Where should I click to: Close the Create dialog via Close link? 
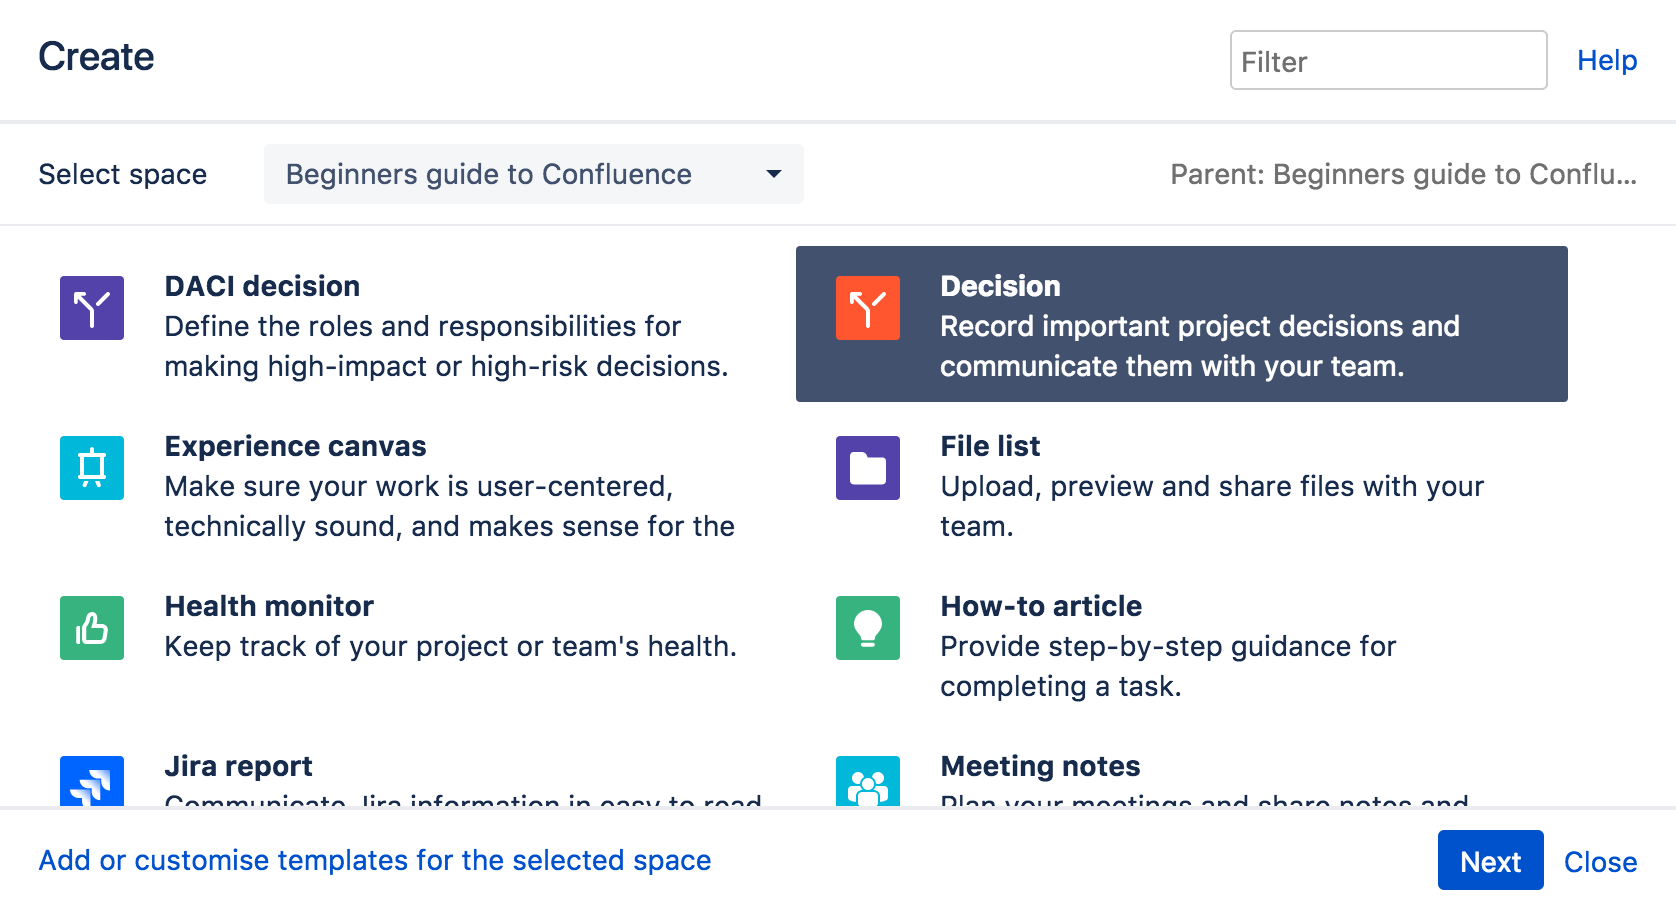1600,861
